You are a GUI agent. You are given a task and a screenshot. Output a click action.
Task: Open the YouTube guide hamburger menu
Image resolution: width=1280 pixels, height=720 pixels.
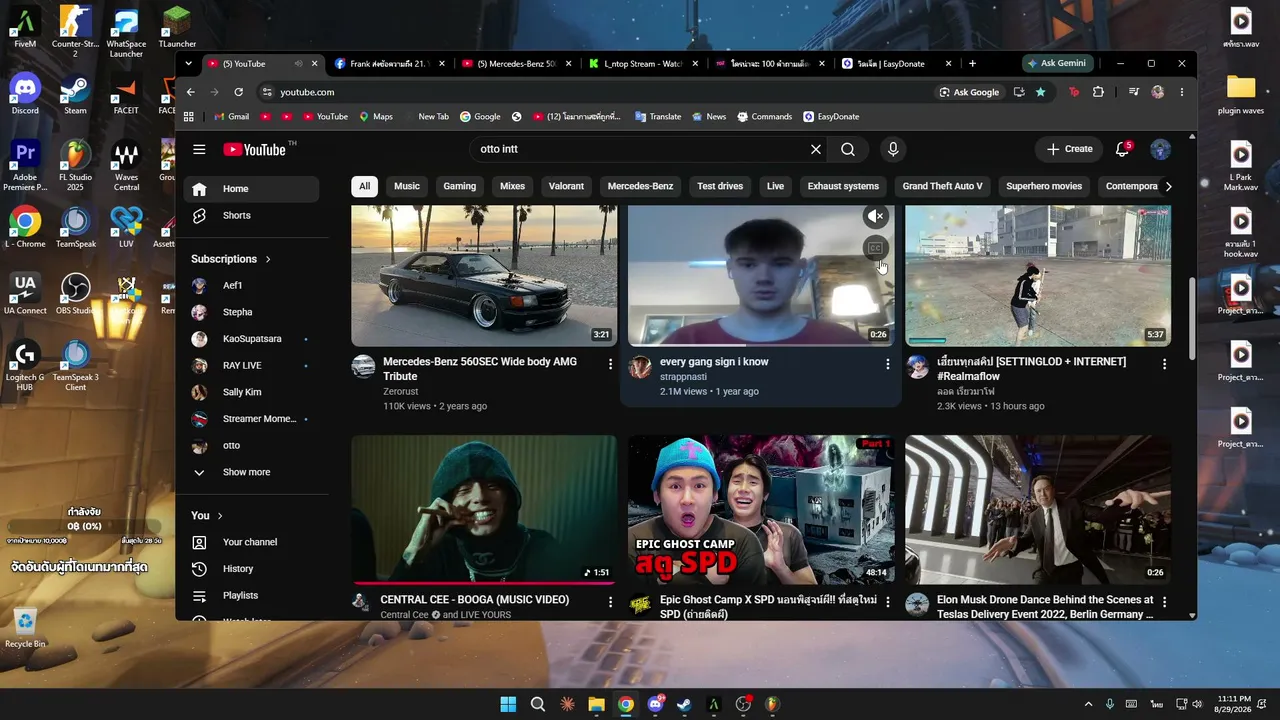(199, 149)
